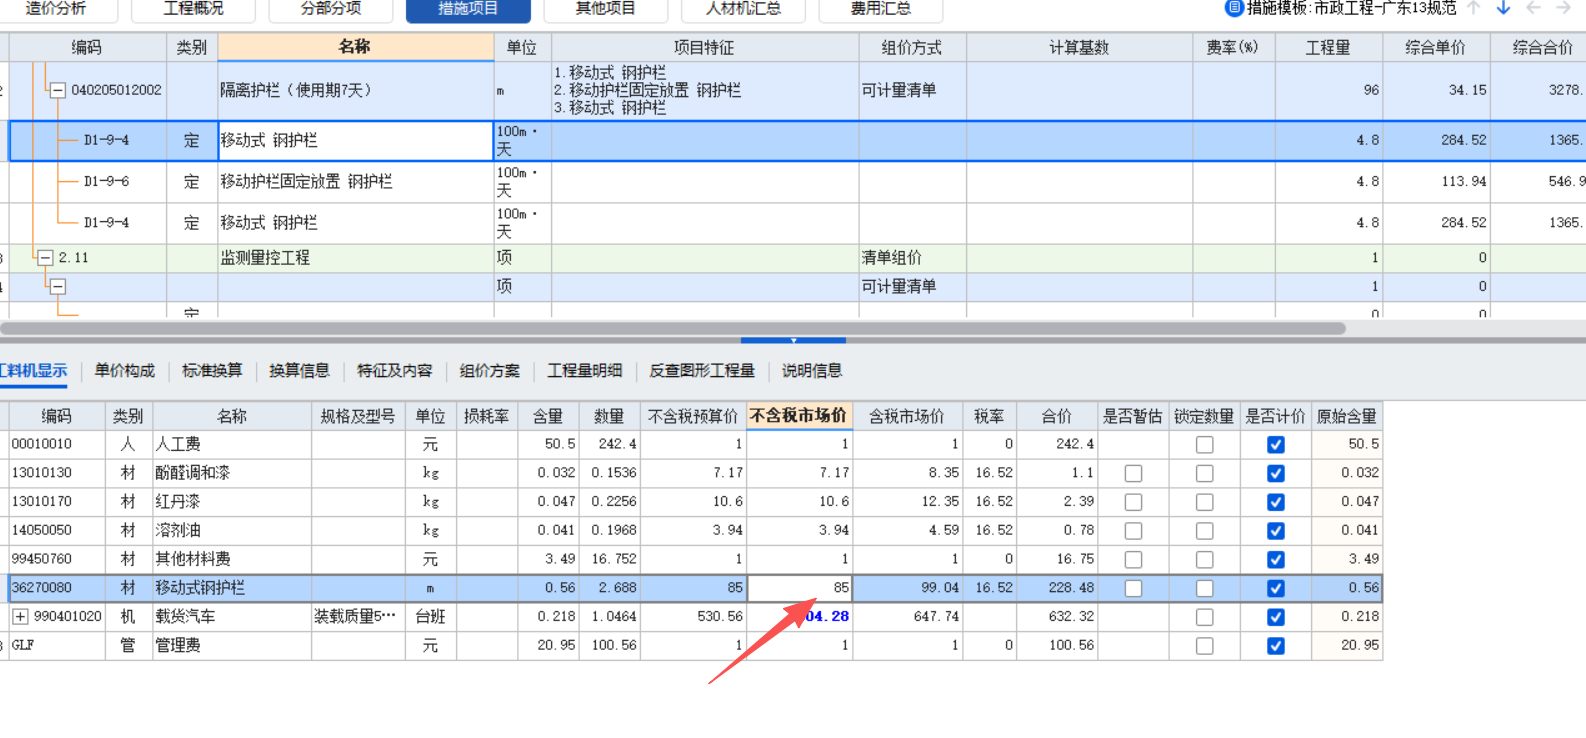Open the 组价方案 sub-tab
Screen dimensions: 1586x738
tap(490, 371)
